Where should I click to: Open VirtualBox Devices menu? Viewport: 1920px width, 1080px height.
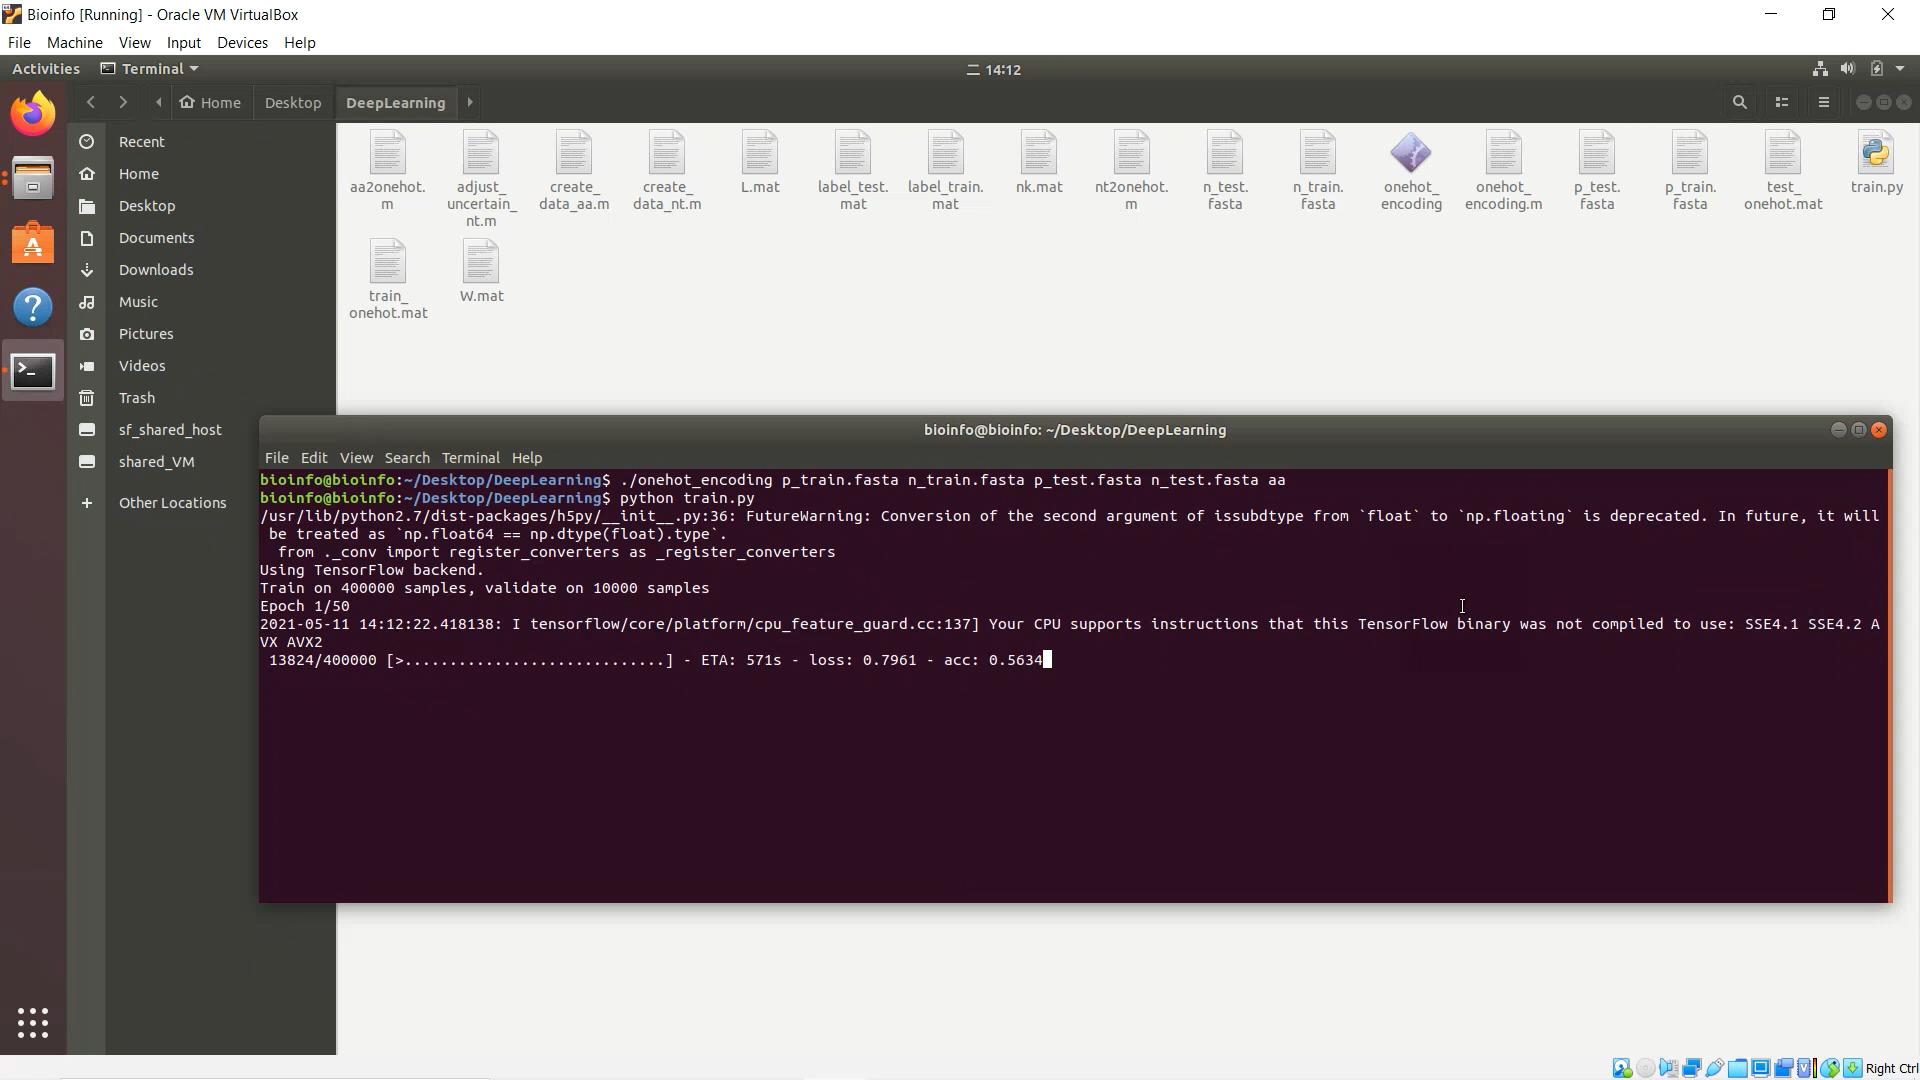point(242,43)
